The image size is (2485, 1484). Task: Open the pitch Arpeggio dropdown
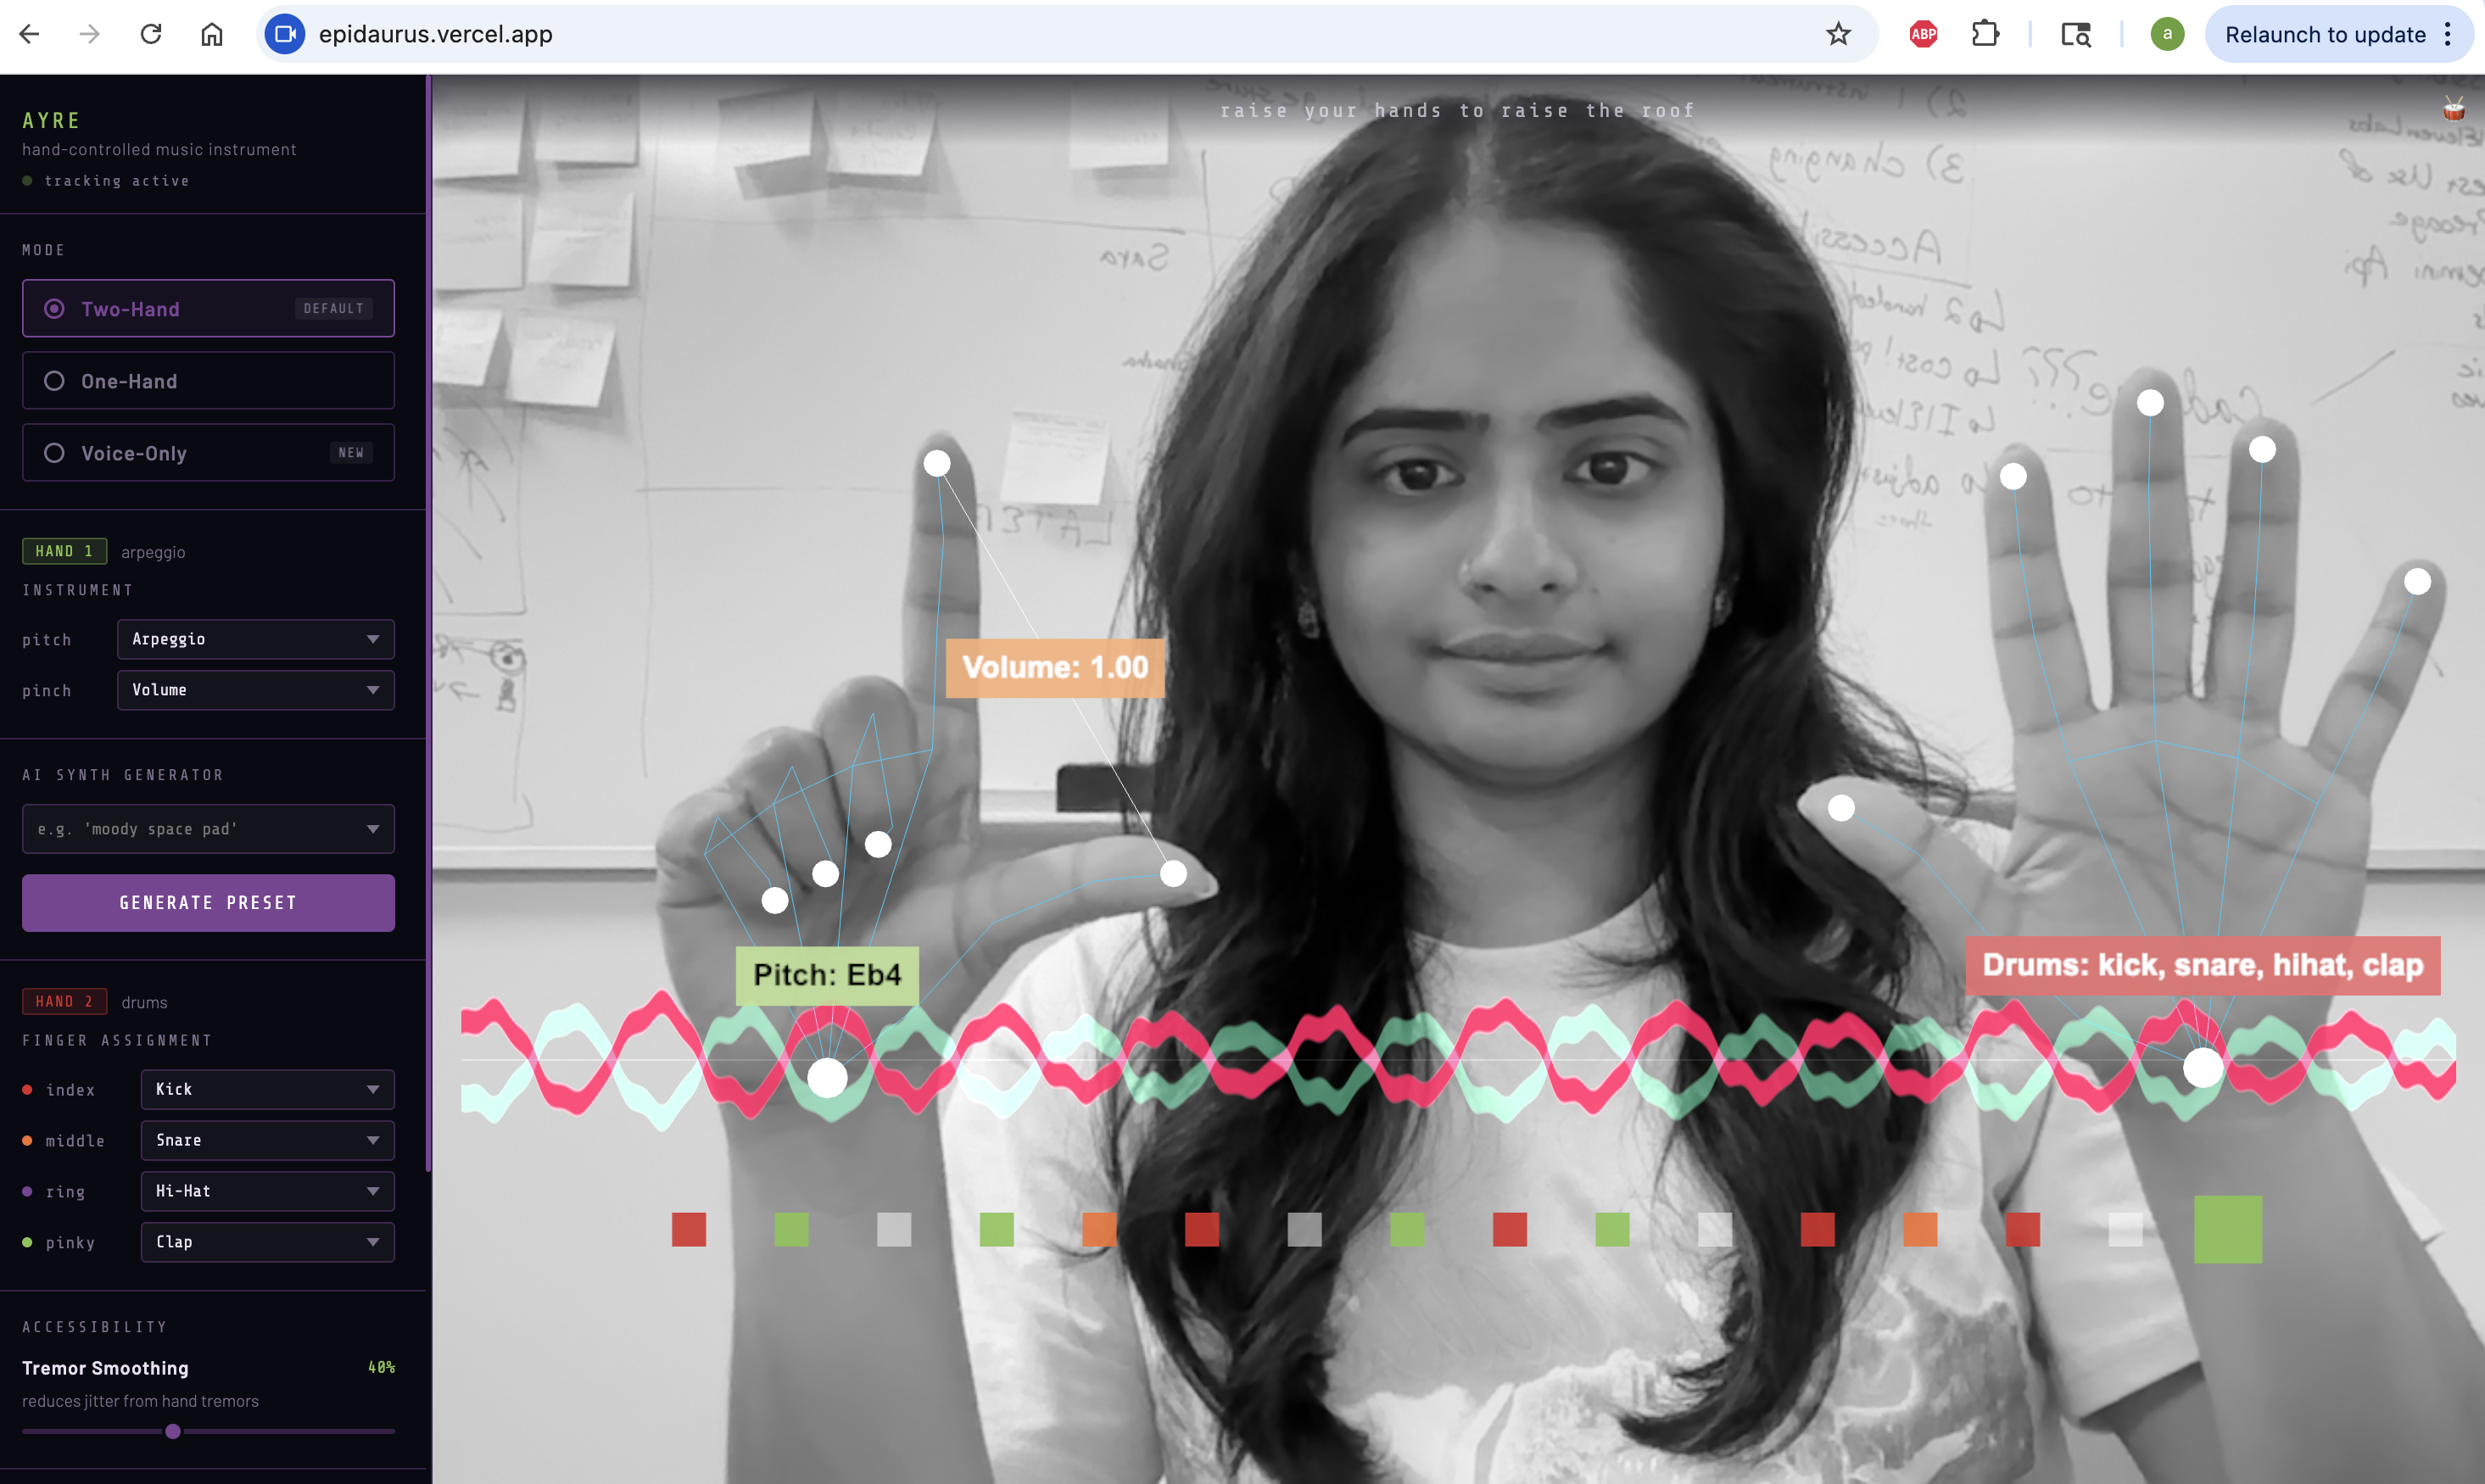pos(255,639)
